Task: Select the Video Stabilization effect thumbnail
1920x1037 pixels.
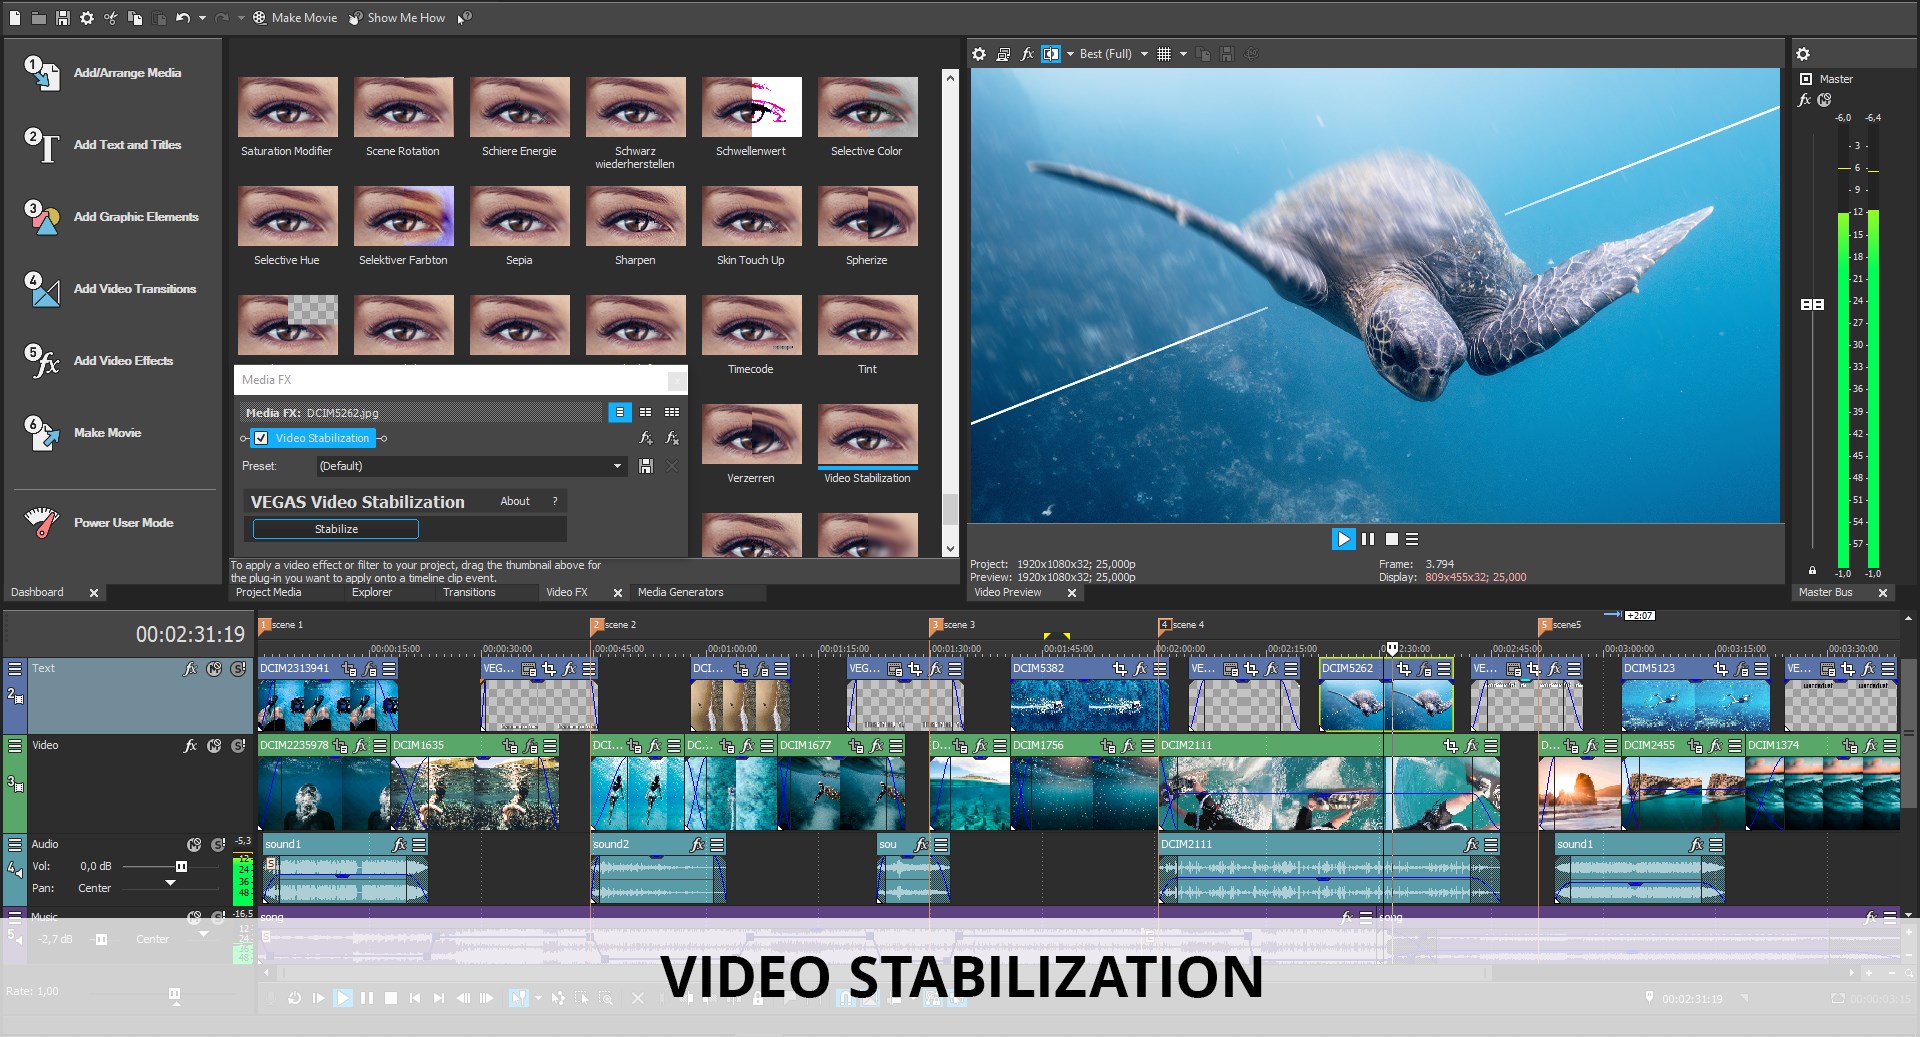Action: (x=867, y=435)
